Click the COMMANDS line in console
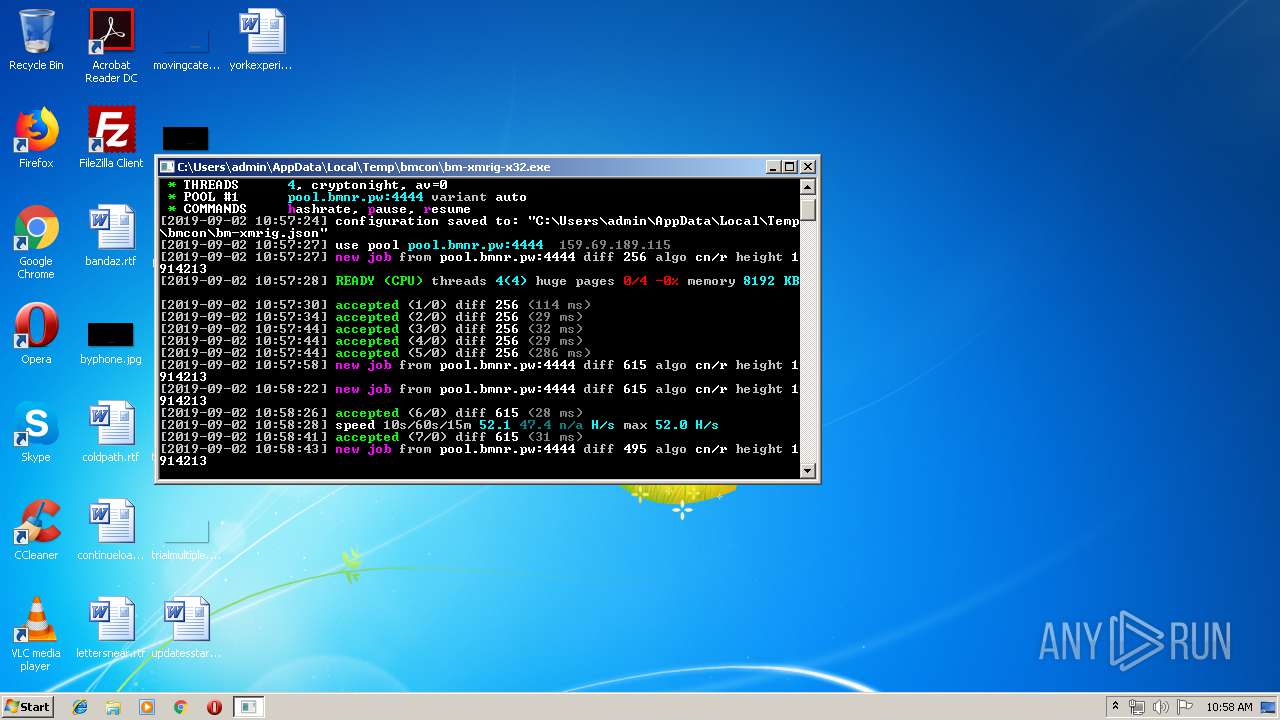The height and width of the screenshot is (720, 1280). pos(319,209)
